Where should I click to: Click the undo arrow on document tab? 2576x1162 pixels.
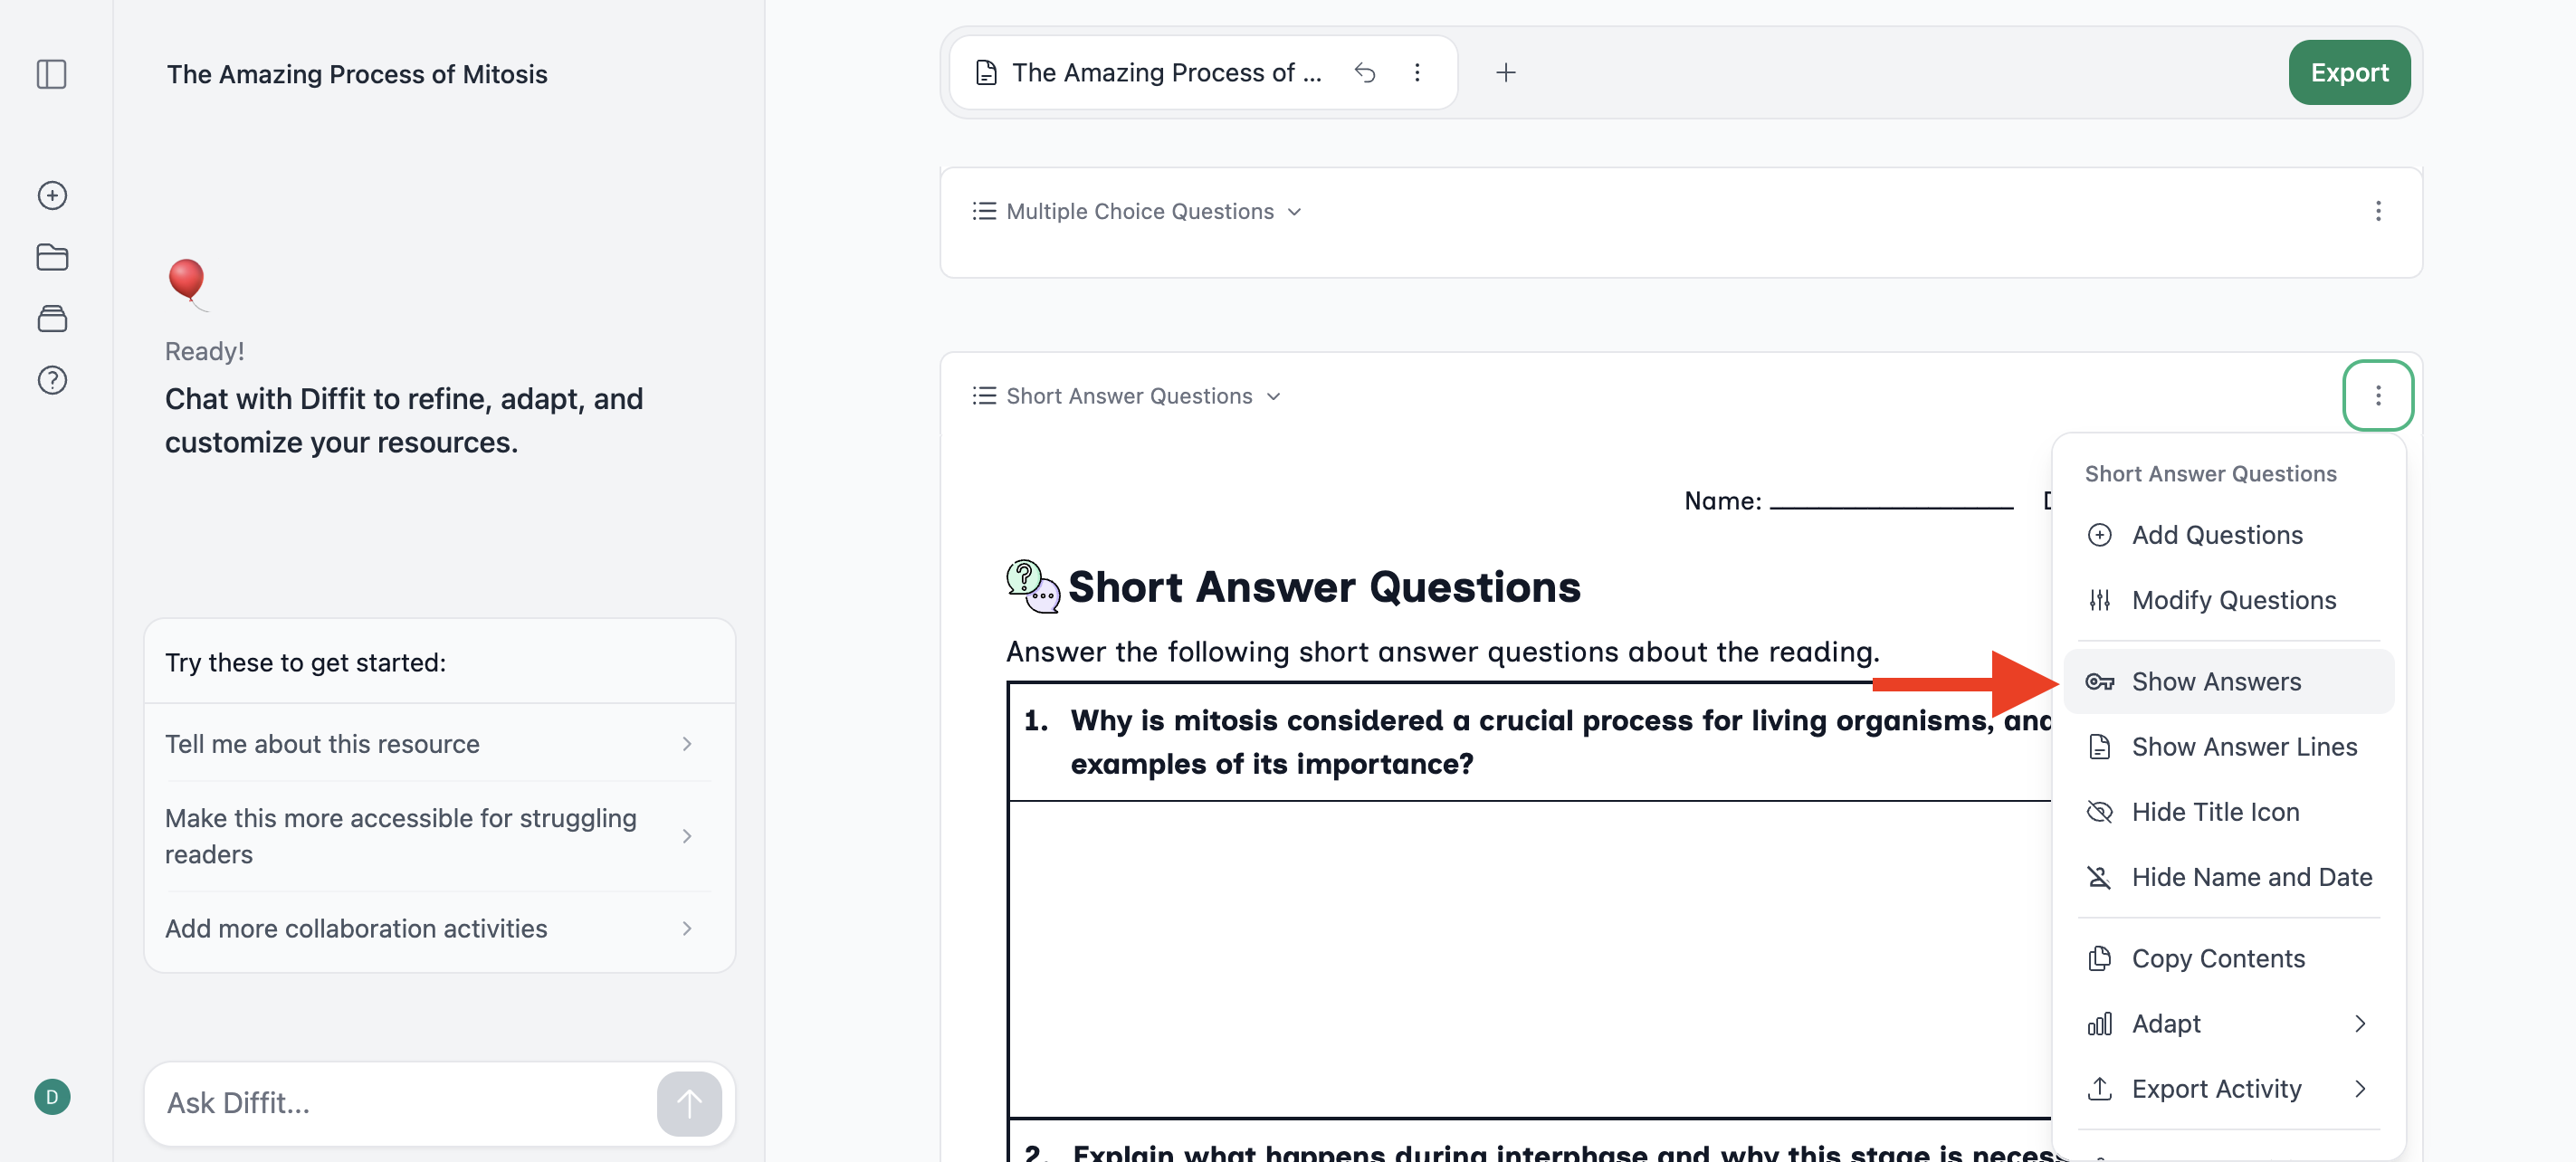point(1365,72)
